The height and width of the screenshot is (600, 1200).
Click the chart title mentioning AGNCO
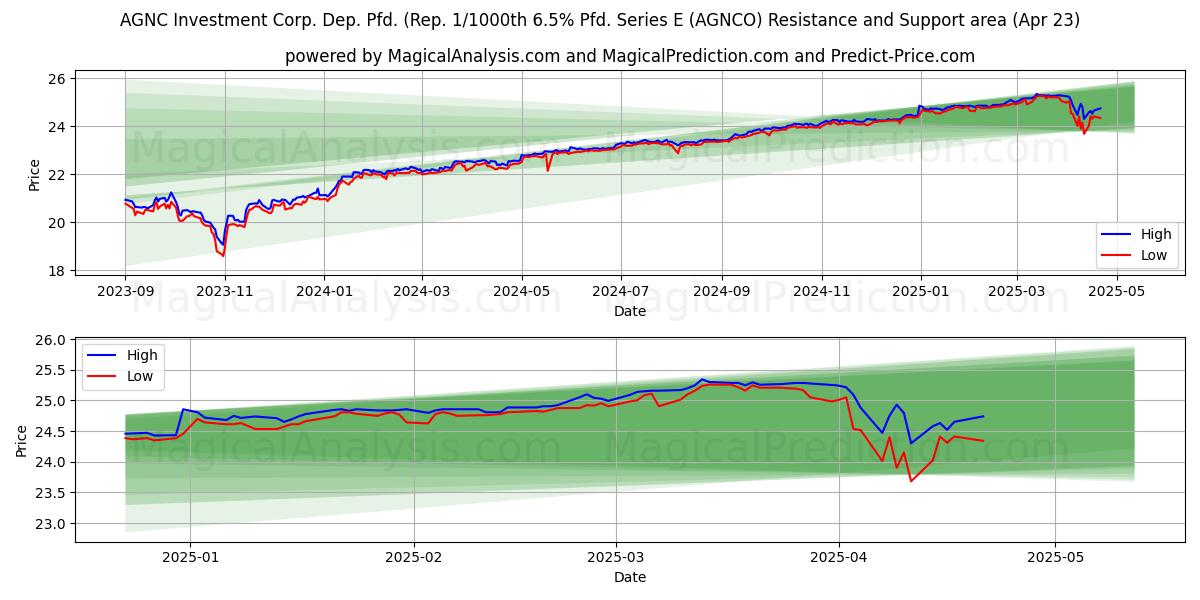tap(600, 20)
